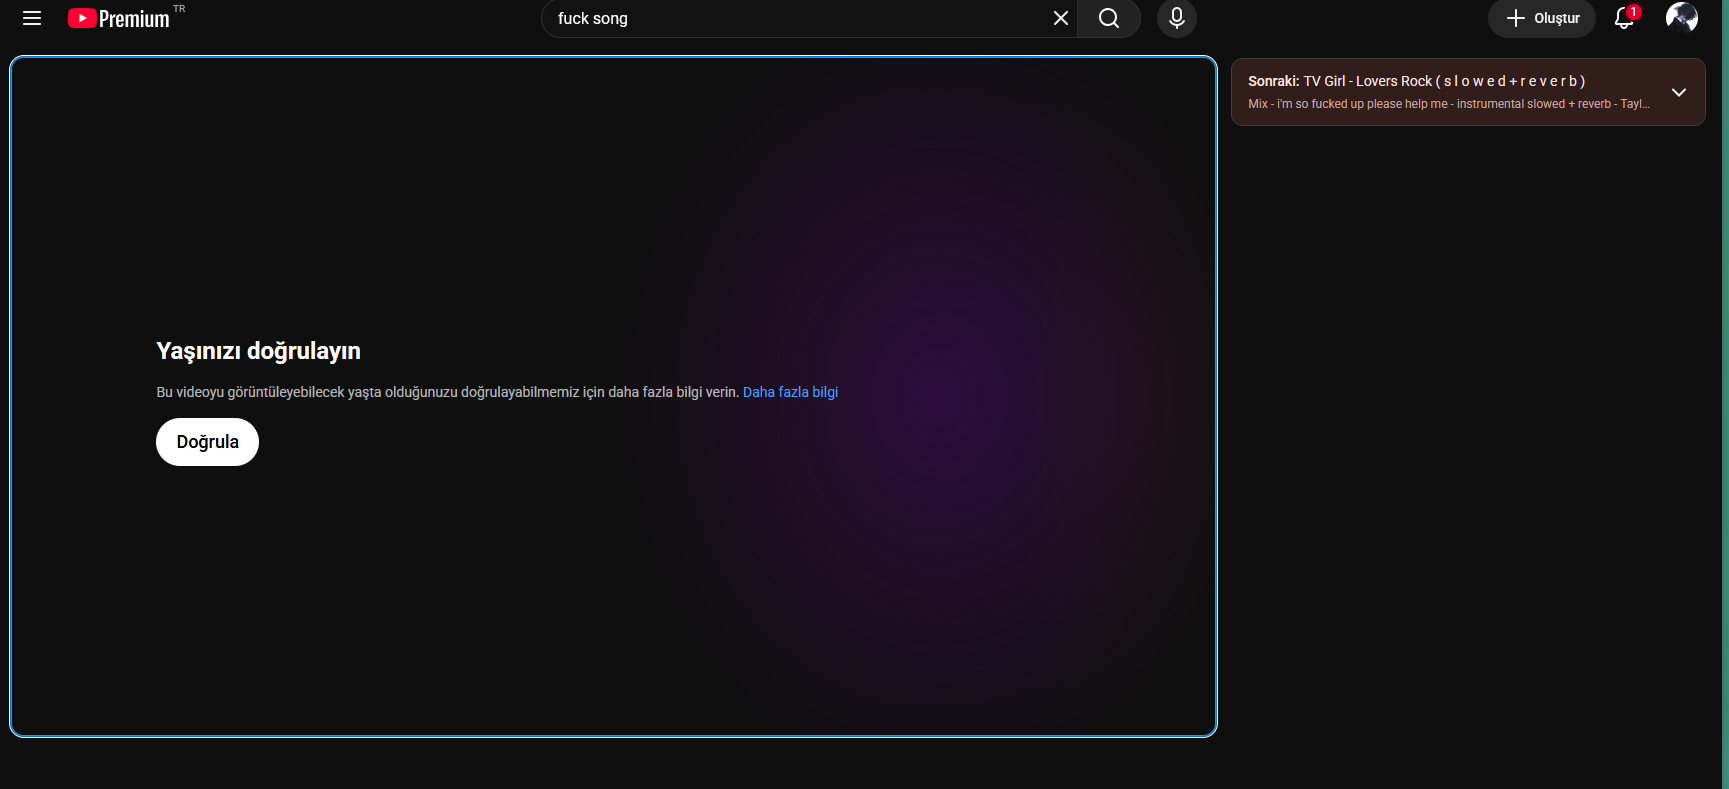Clear the search box text
Screen dimensions: 1729x789
coord(1060,18)
